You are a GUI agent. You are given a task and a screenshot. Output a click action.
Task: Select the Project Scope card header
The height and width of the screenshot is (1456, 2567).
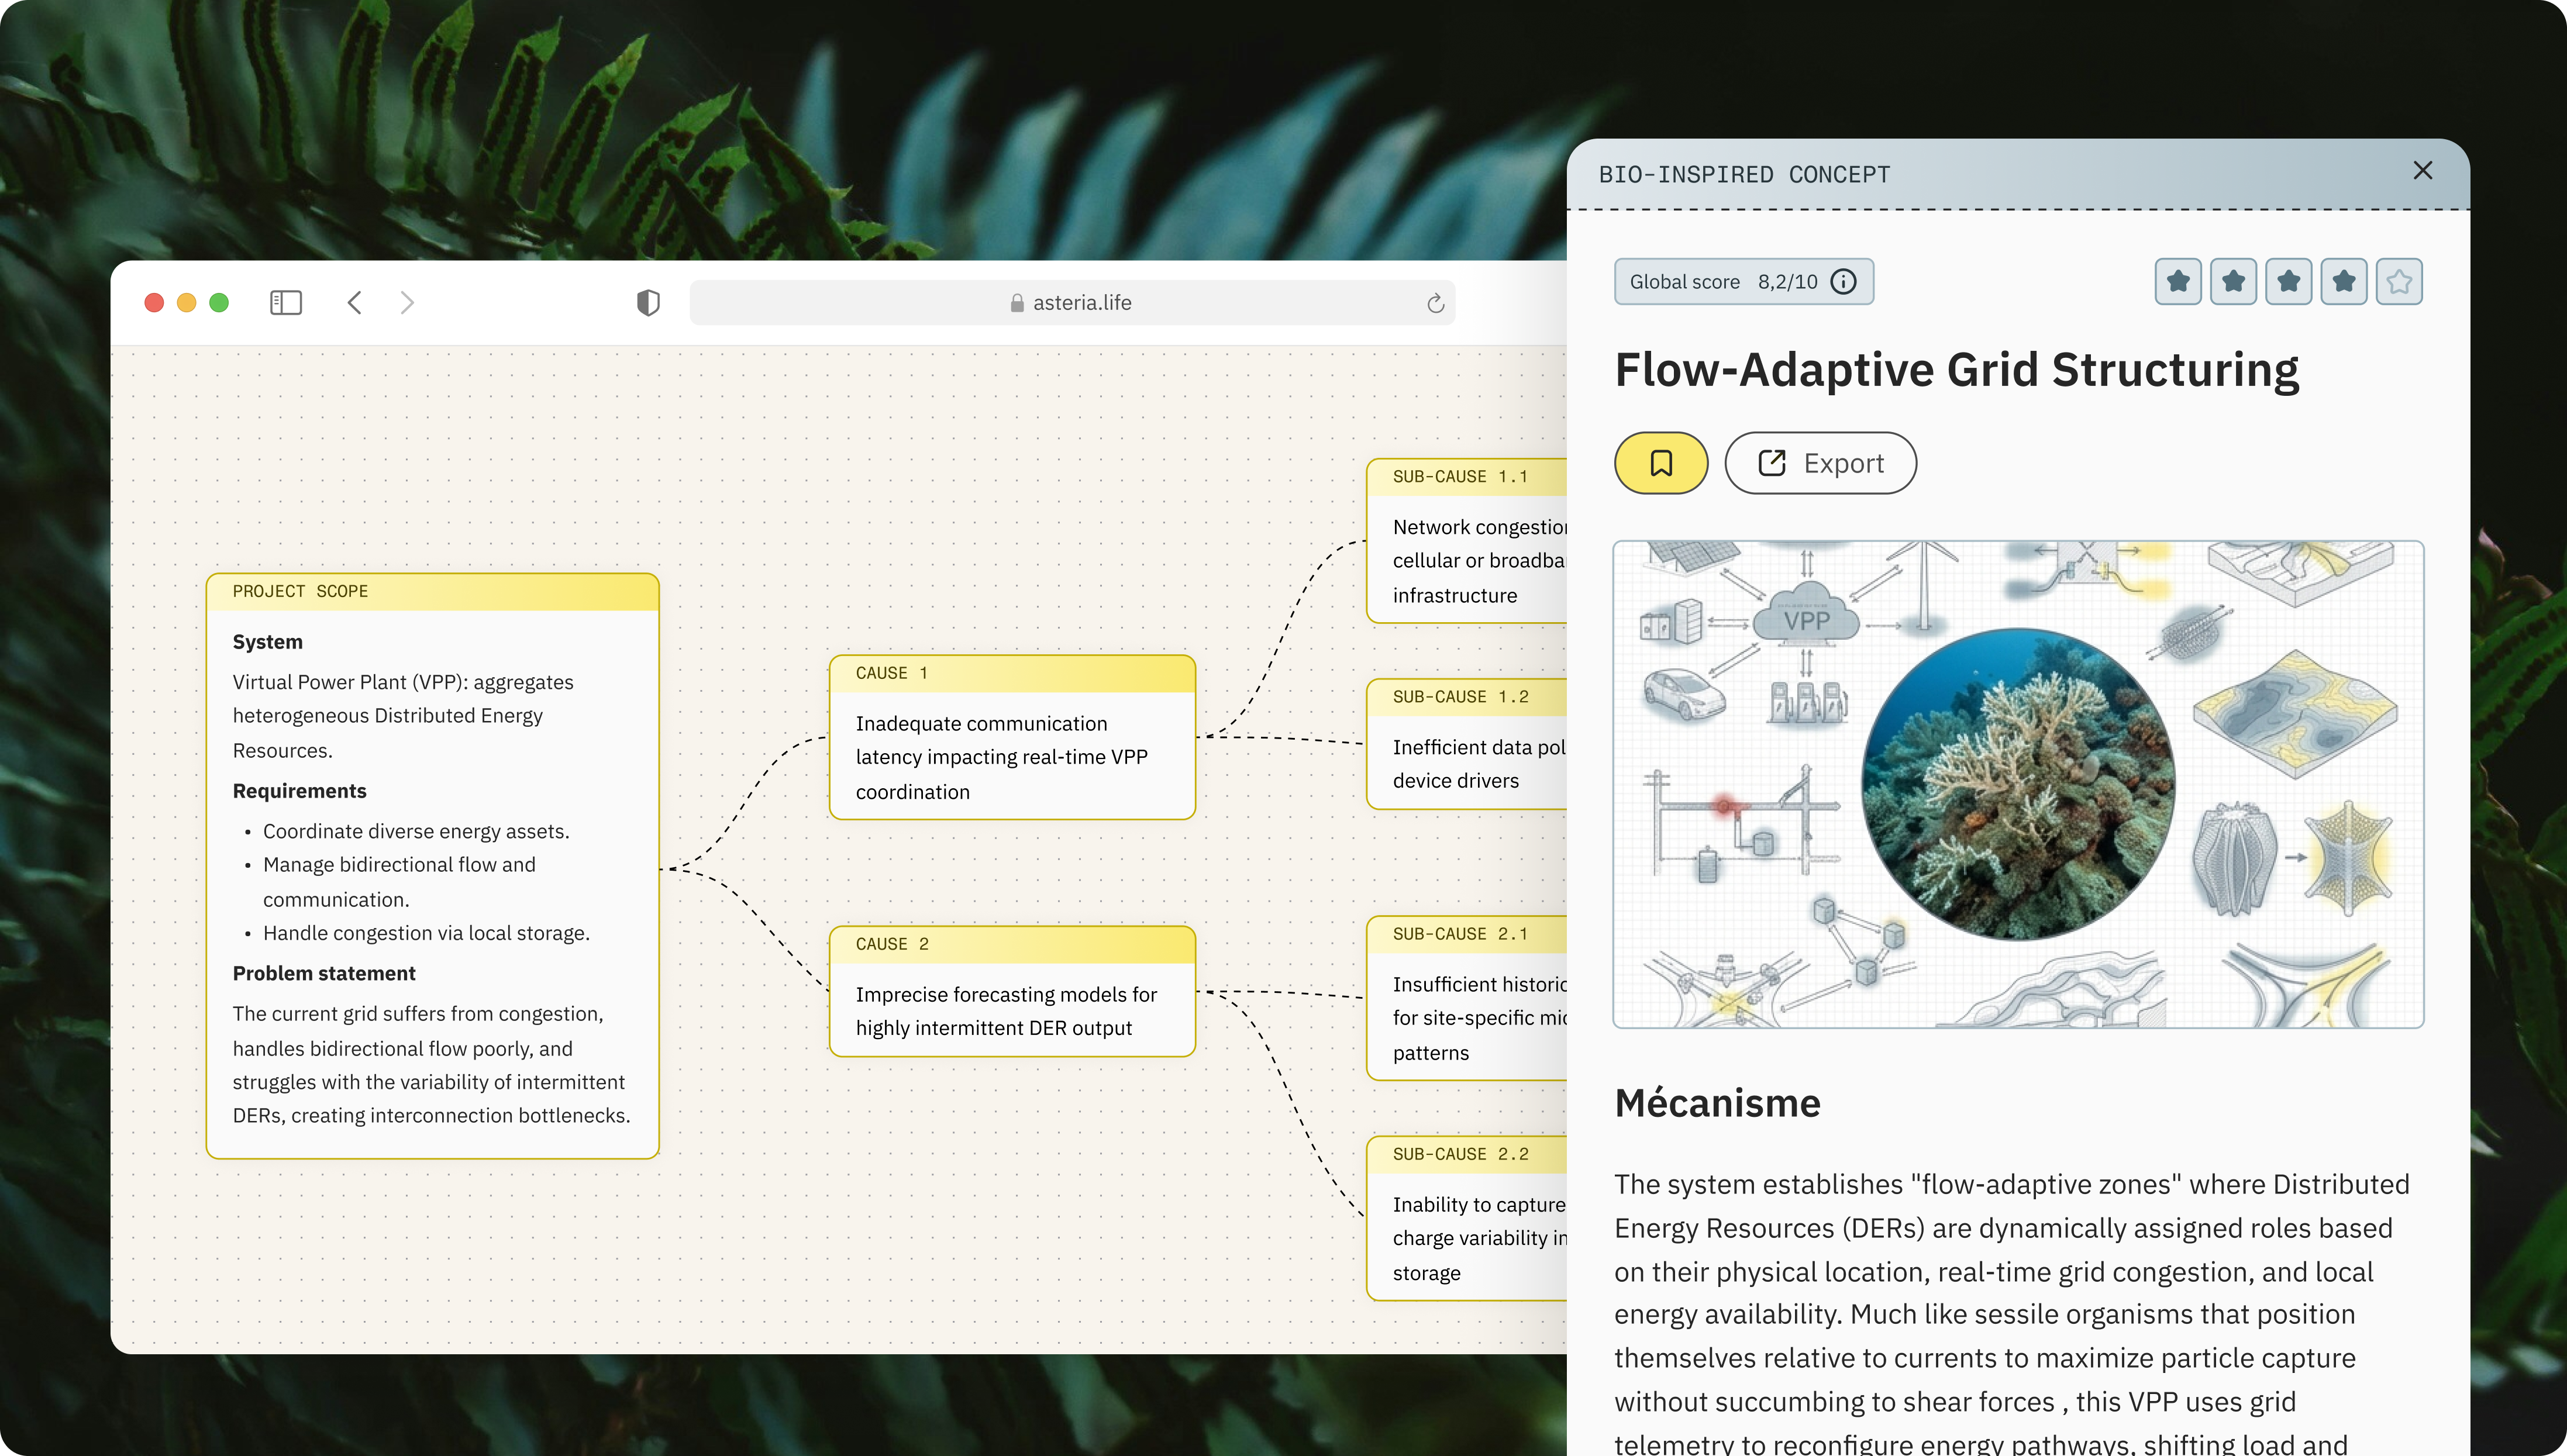tap(432, 592)
